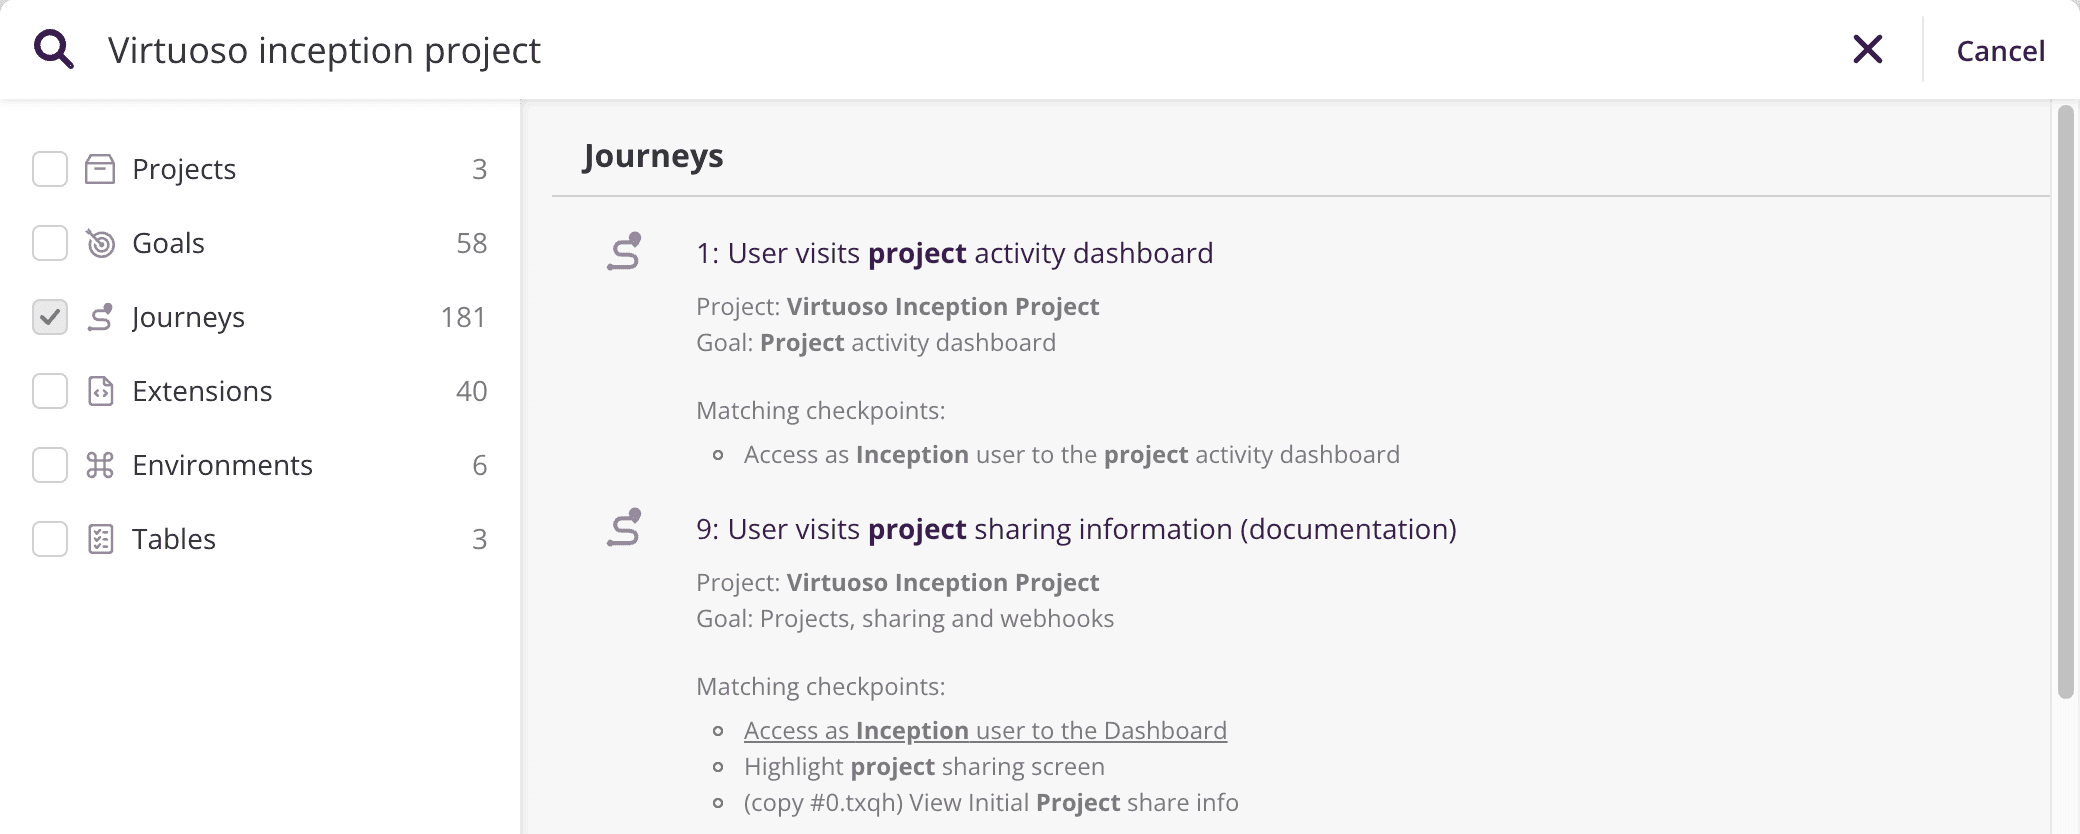Tick the Extensions filter checkbox
This screenshot has height=834, width=2080.
(x=50, y=391)
